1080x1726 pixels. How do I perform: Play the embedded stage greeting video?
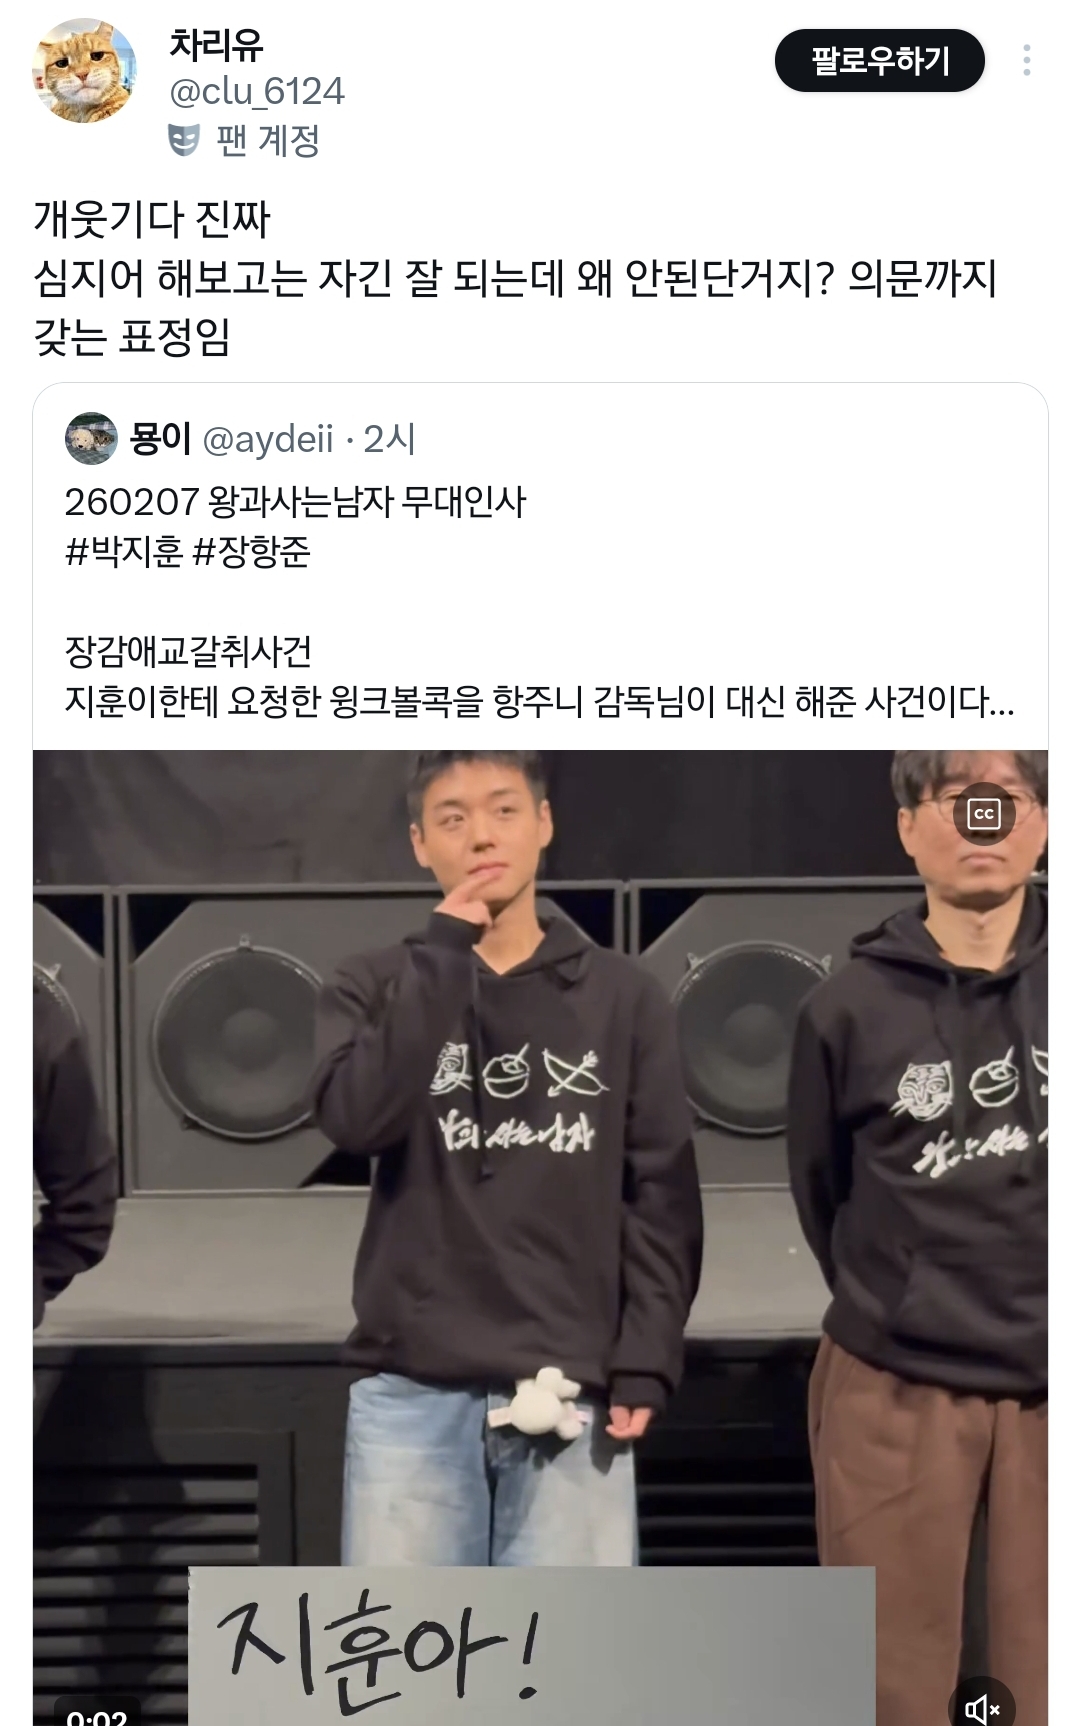540,1237
